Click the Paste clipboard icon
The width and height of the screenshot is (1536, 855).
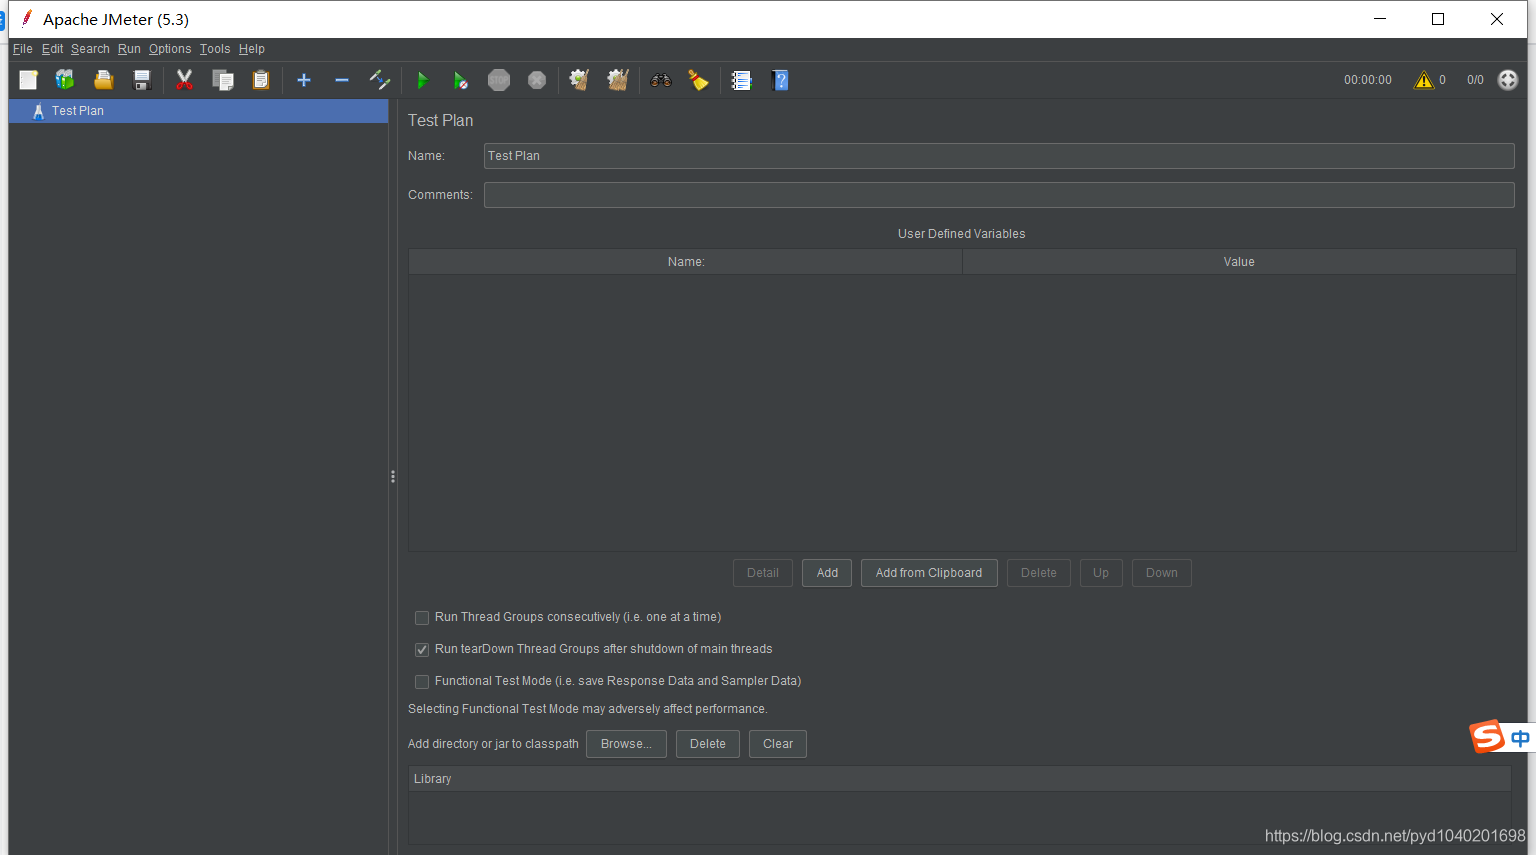[x=261, y=80]
